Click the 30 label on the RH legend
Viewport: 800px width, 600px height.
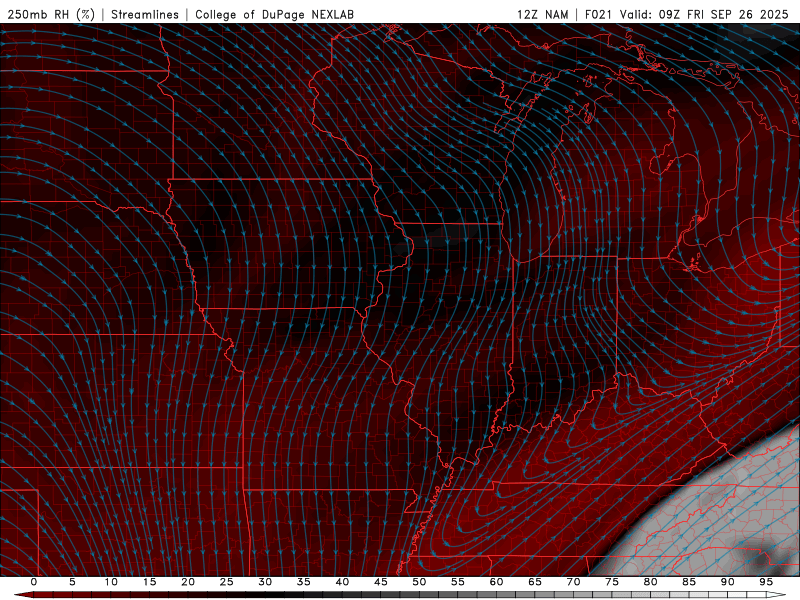click(265, 582)
